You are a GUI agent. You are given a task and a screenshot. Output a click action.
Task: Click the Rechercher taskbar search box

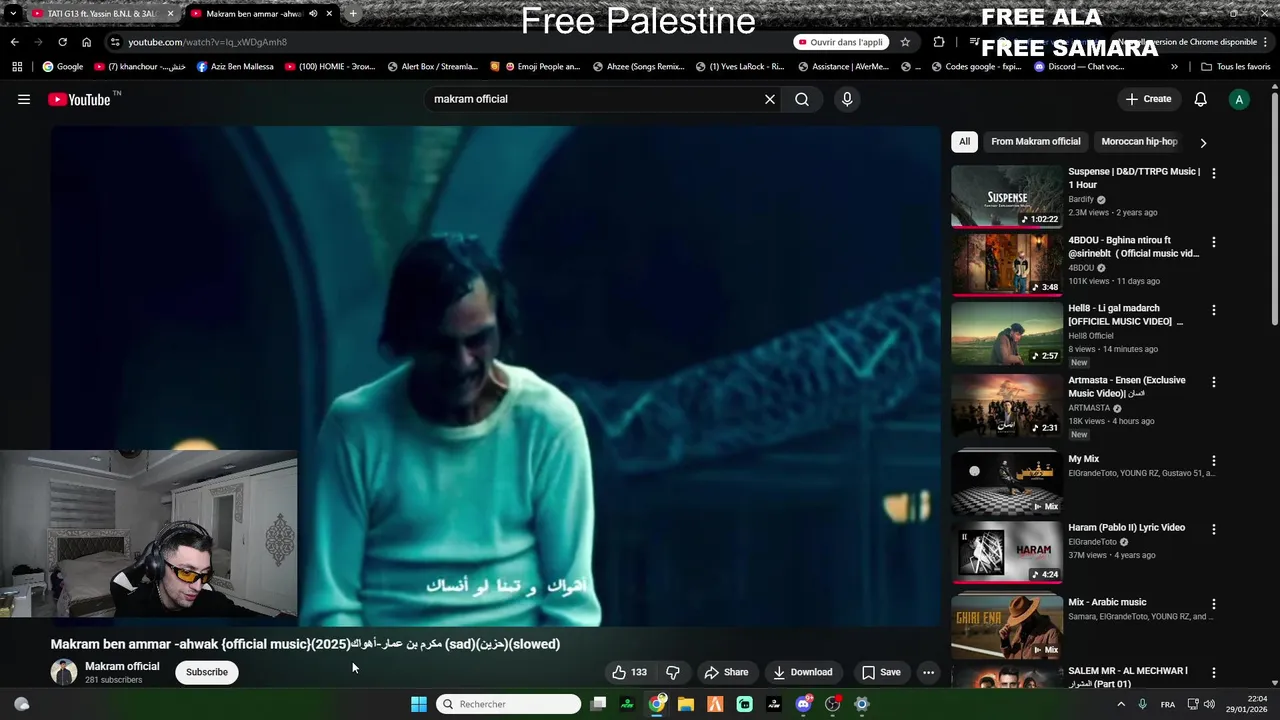[509, 704]
